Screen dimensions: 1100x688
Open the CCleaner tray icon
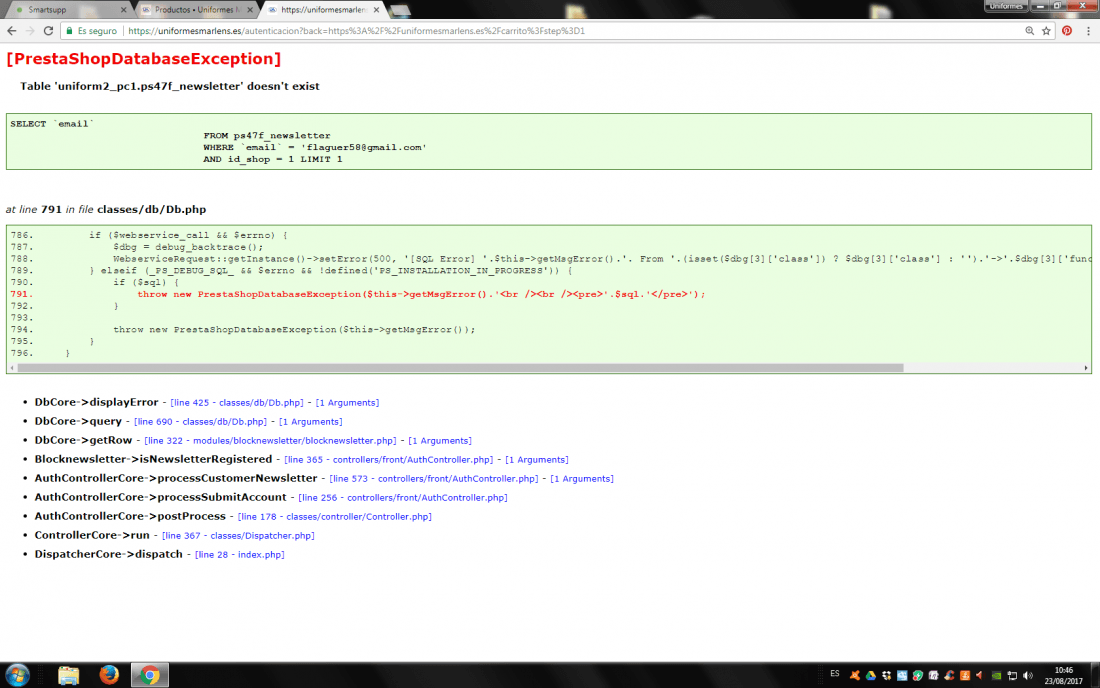coord(949,675)
